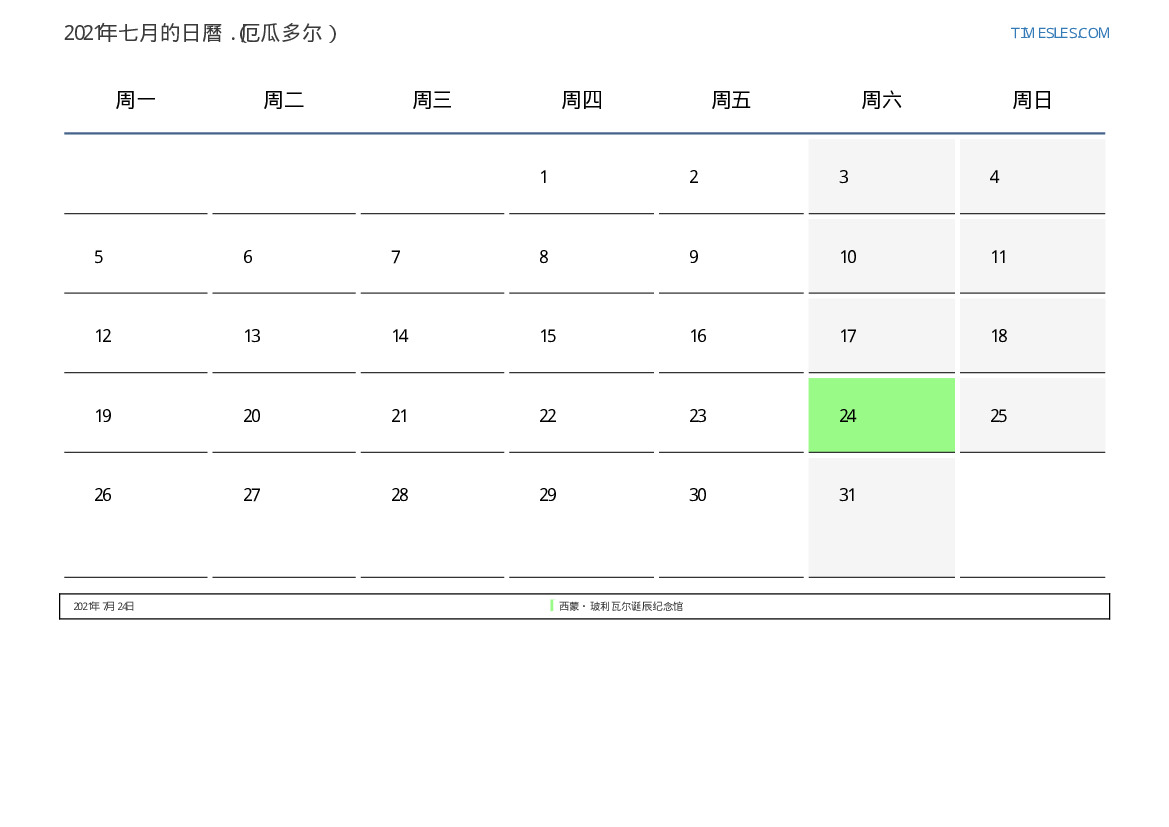Screen dimensions: 1169x827
Task: Open the TIMESLES.COM link
Action: tap(1059, 33)
